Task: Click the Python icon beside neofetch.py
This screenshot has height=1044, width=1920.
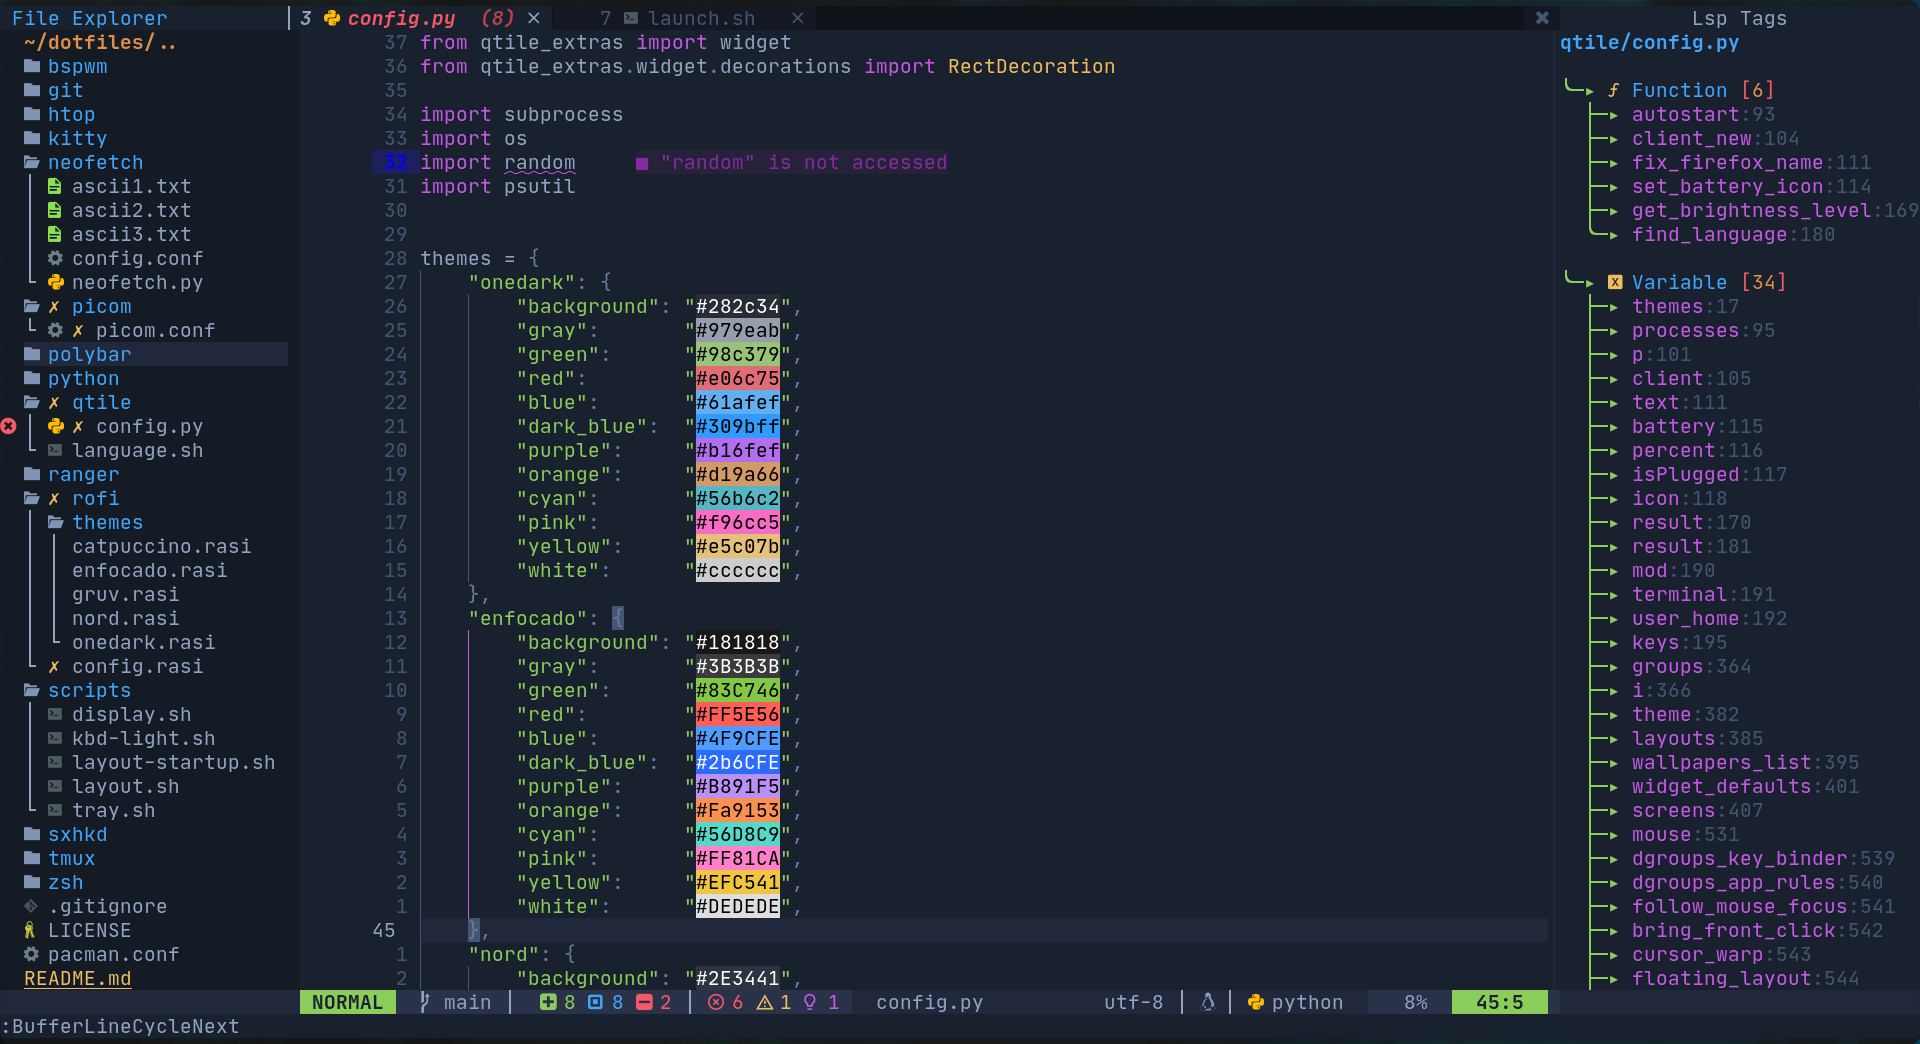Action: point(56,282)
